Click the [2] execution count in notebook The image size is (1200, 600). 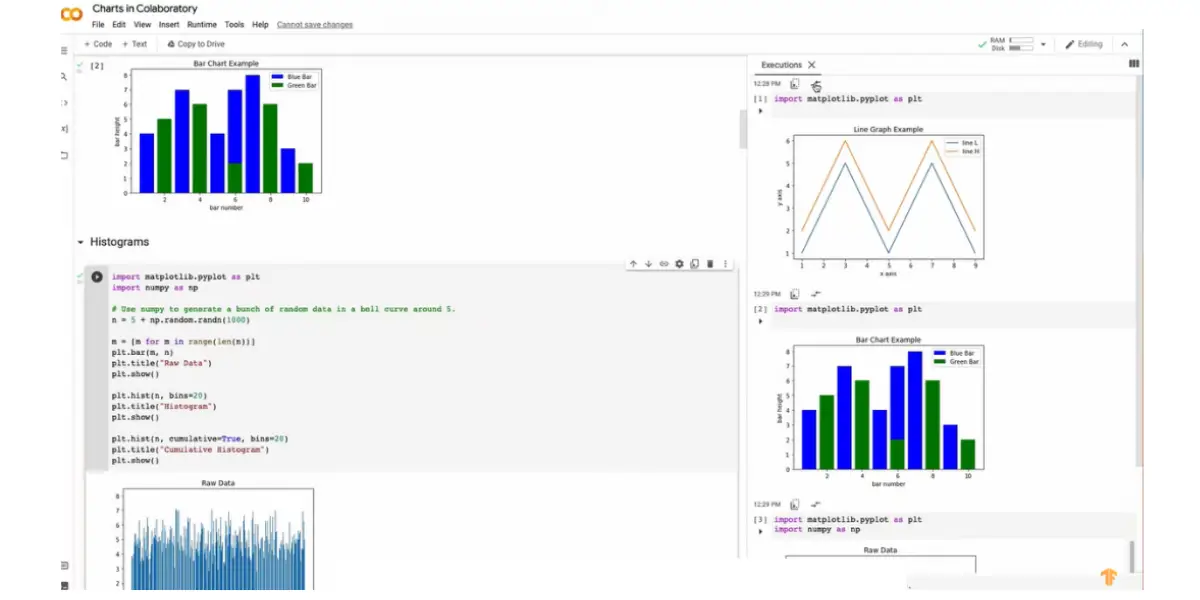97,66
